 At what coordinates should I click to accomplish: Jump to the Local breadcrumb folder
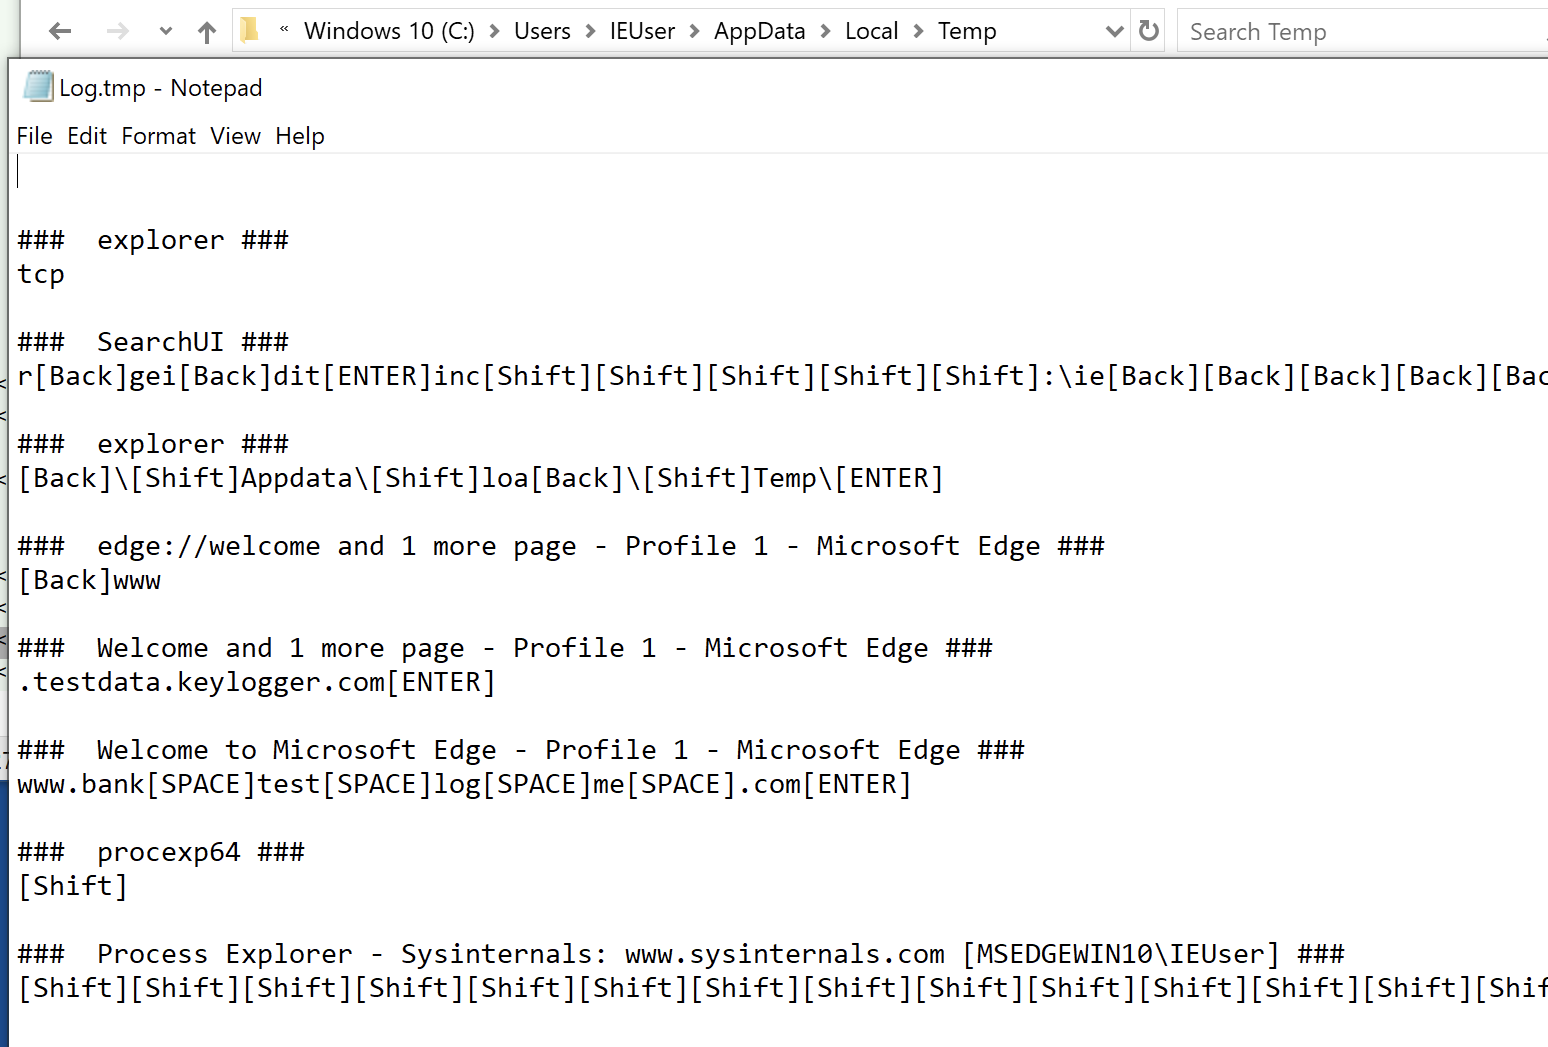point(871,32)
